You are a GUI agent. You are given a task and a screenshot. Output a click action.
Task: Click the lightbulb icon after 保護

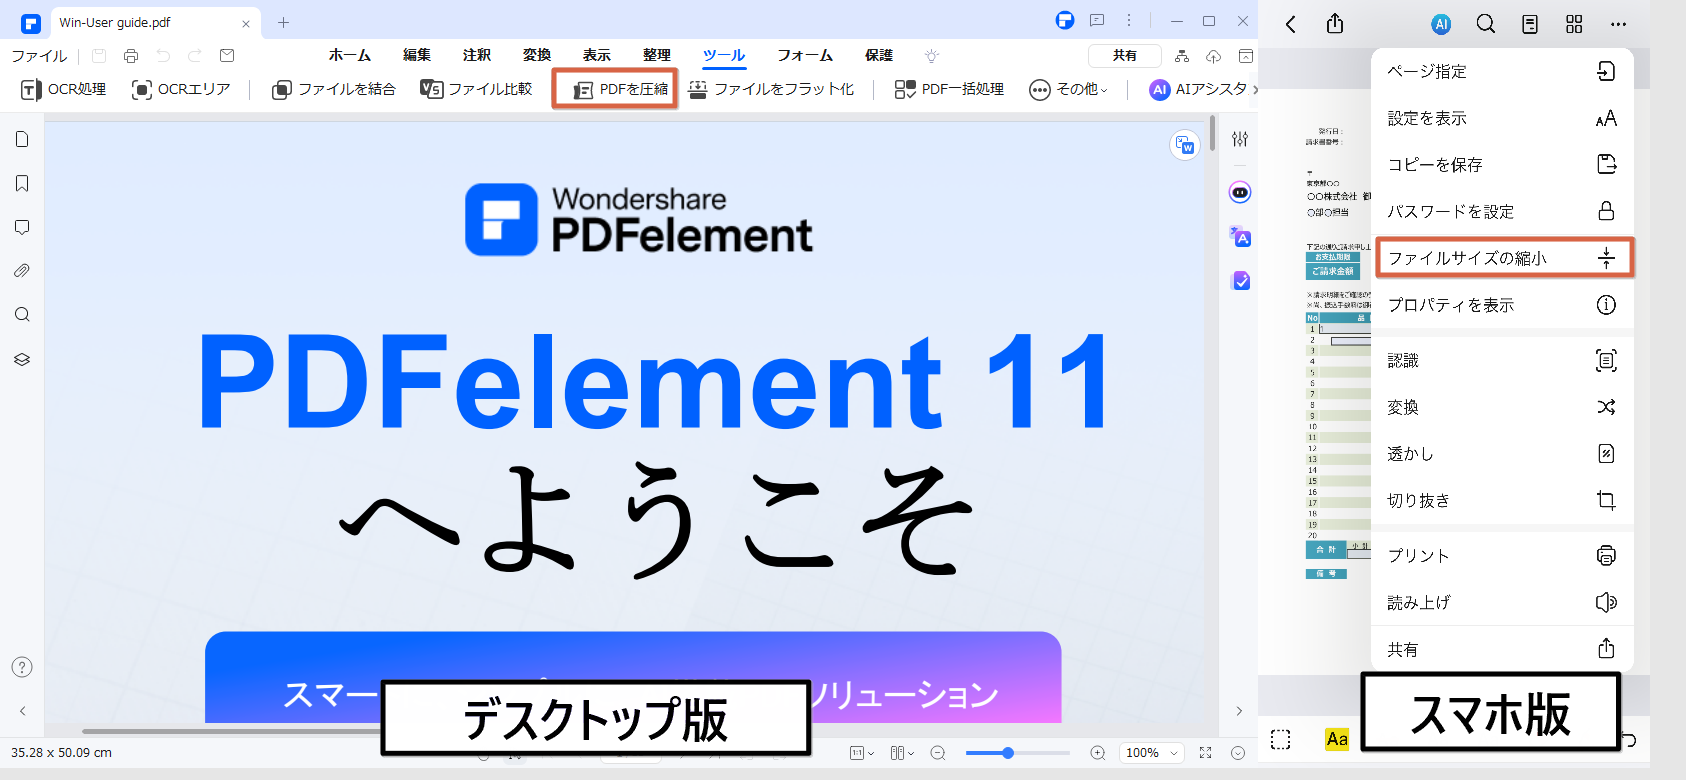click(932, 56)
